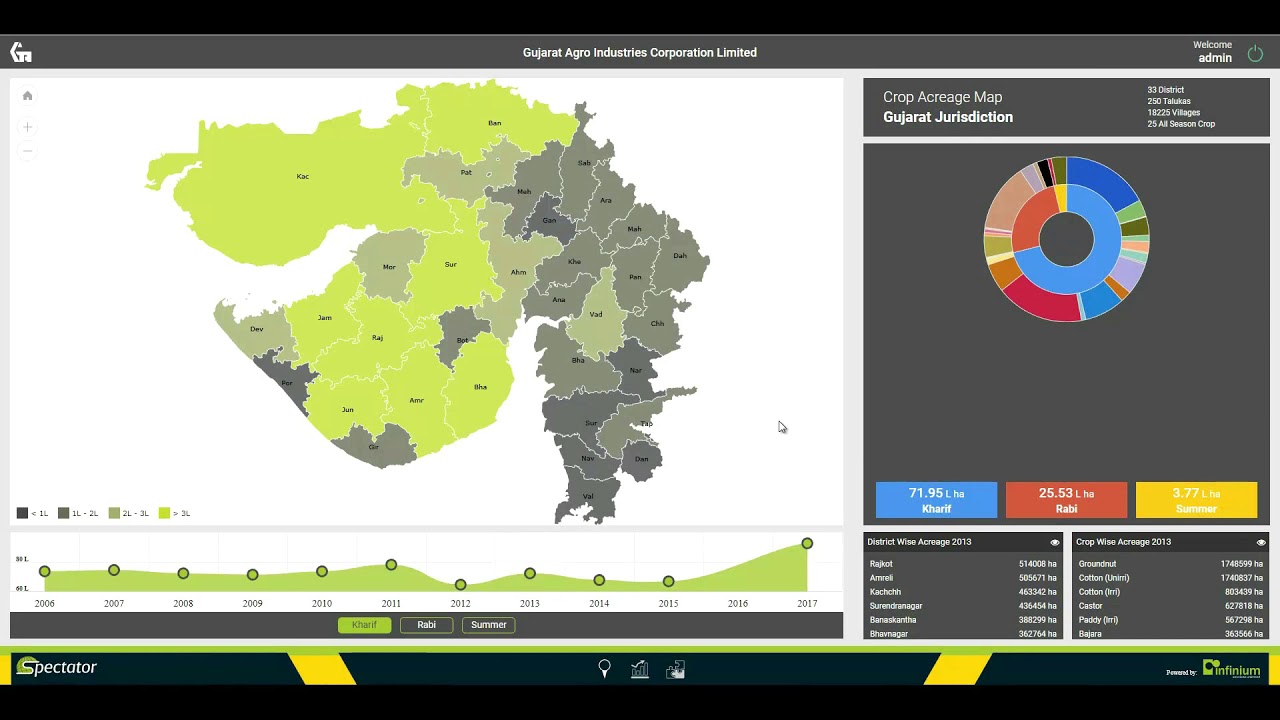
Task: Click the Cotton (Irri) row in the crop list
Action: 1170,592
